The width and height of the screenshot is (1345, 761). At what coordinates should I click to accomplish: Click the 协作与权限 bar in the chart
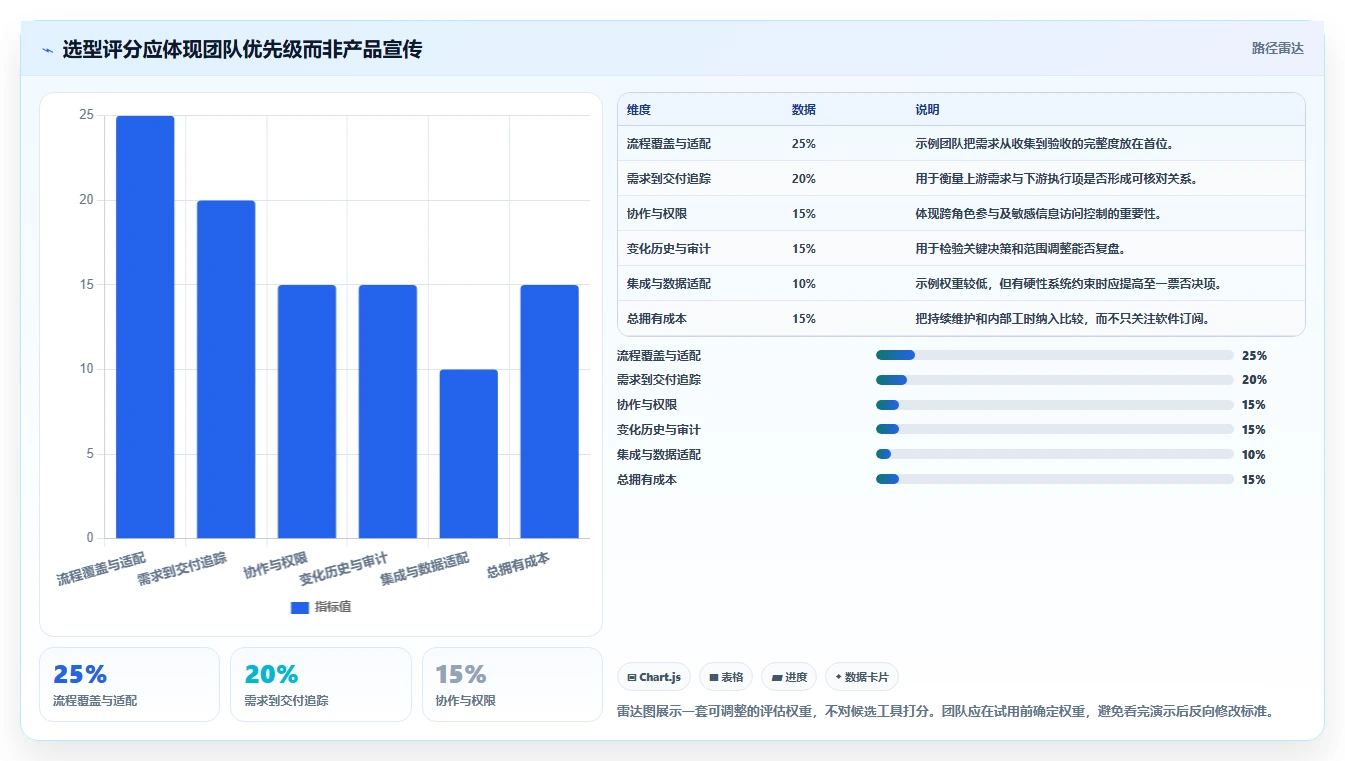[307, 412]
